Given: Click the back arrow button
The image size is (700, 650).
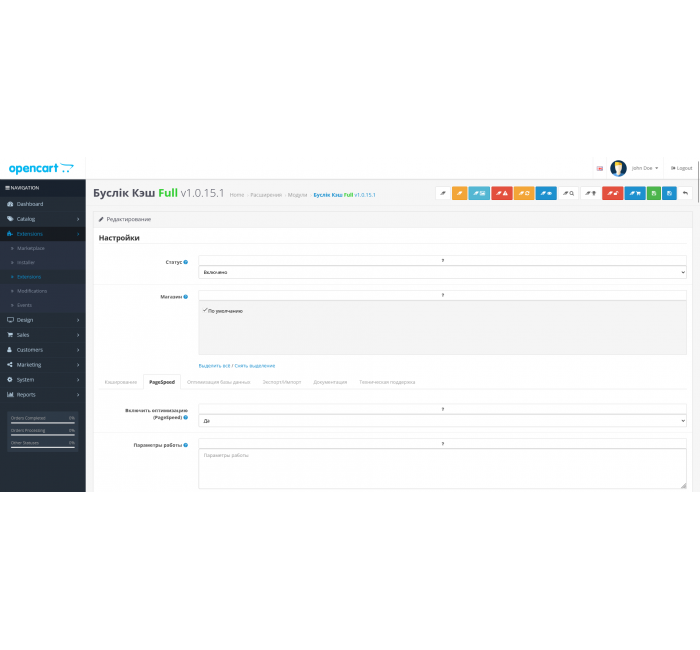Looking at the screenshot, I should 685,193.
